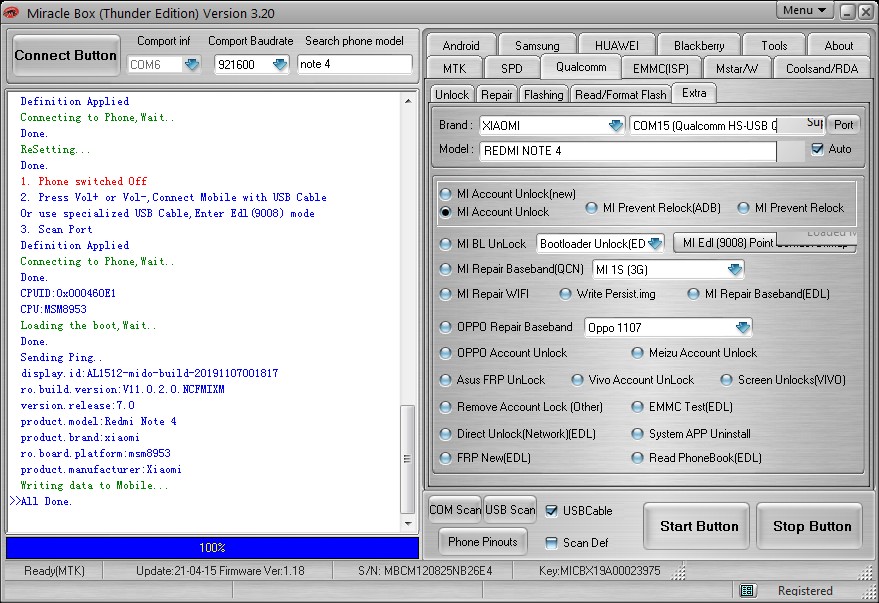Select the Qualcomm tab
This screenshot has height=603, width=879.
point(581,67)
